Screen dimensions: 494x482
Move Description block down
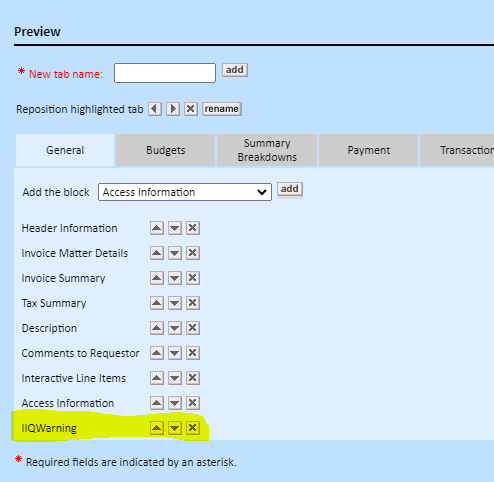coord(175,328)
